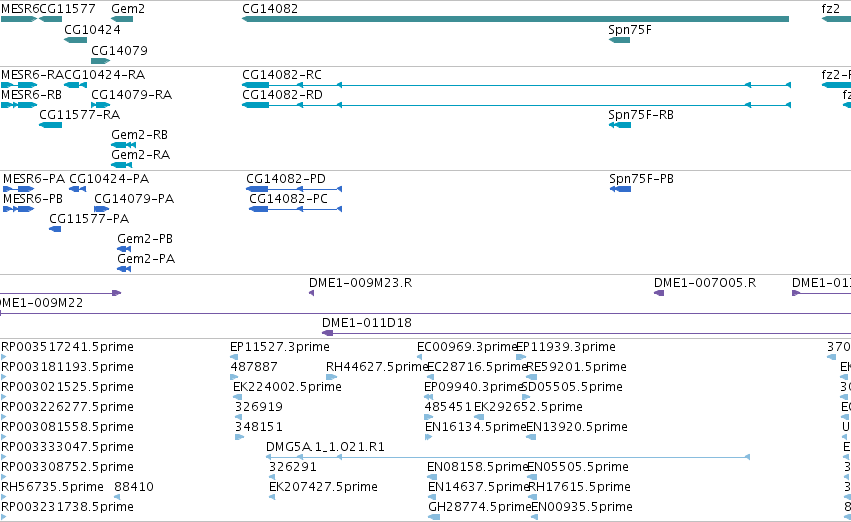Select EST RH56735.5prime
851x522 pixels.
coord(52,487)
